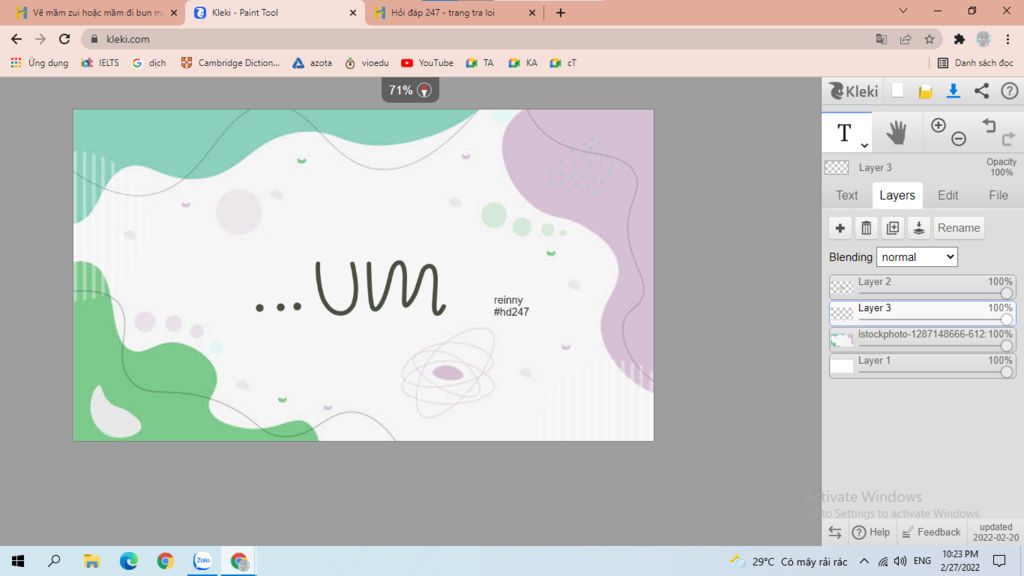Open the Blending mode dropdown
Screen dimensions: 1024x576
(917, 257)
